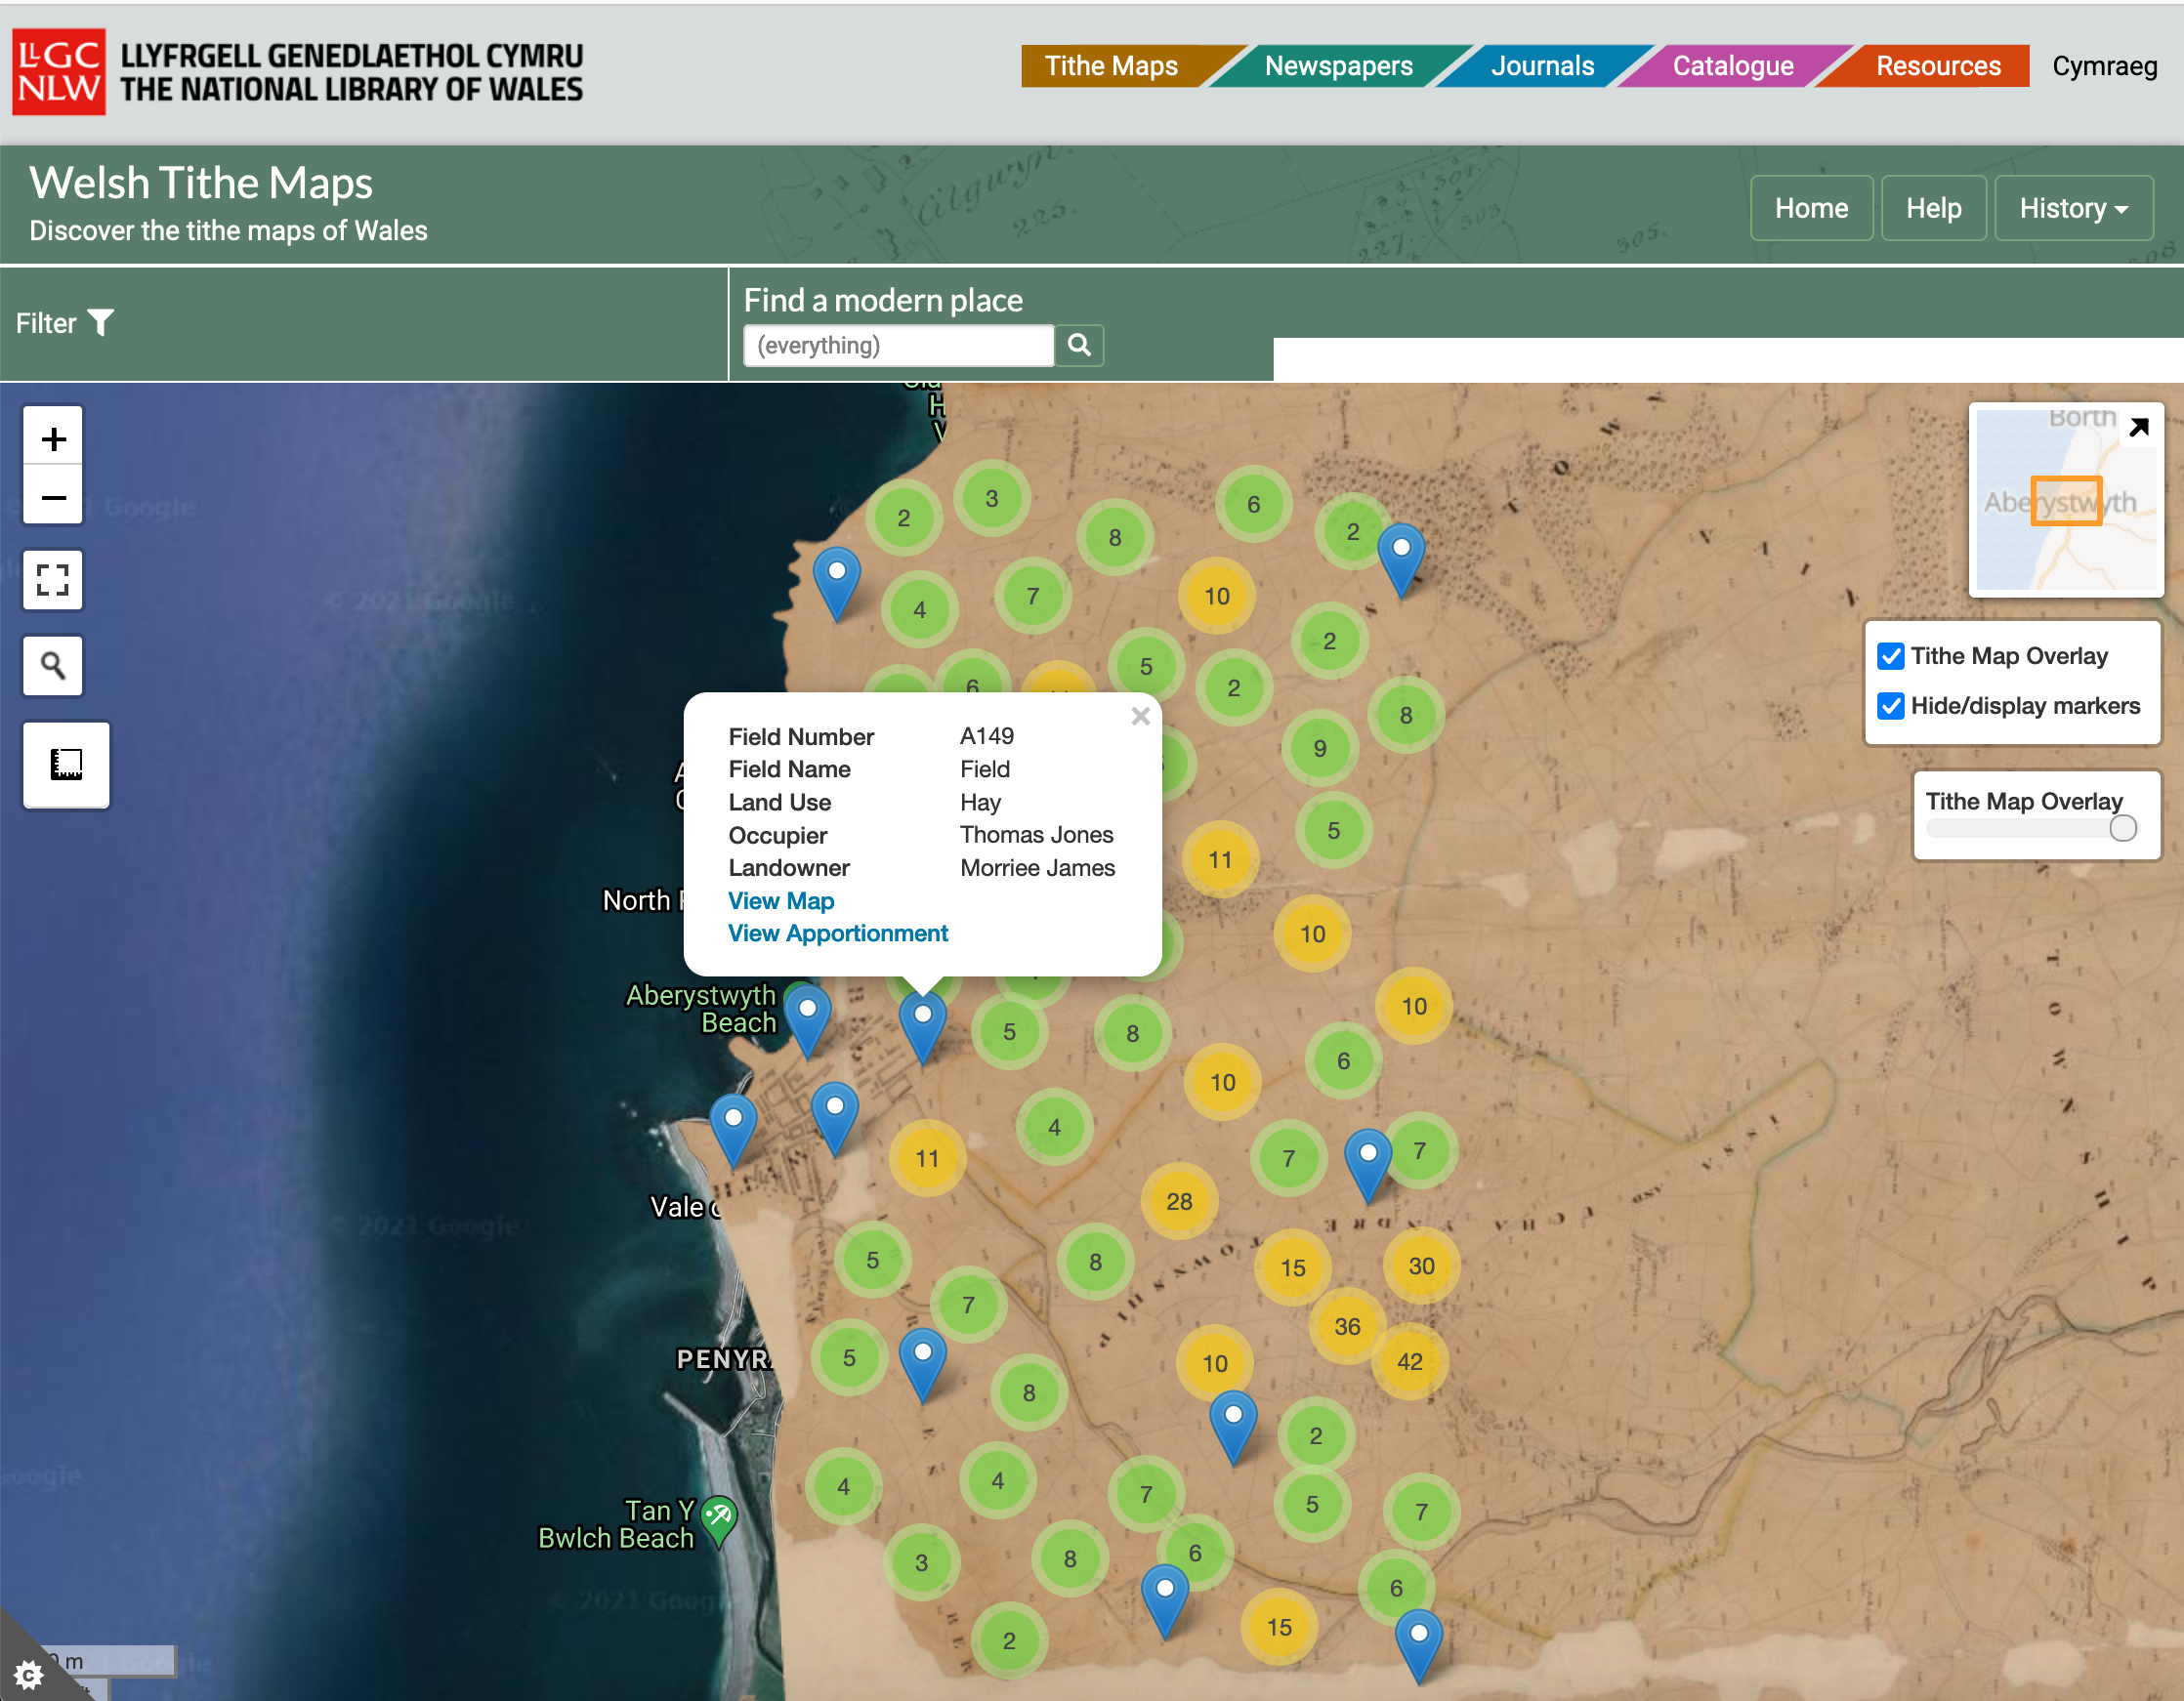2184x1701 pixels.
Task: Expand the History dropdown
Action: click(2073, 208)
